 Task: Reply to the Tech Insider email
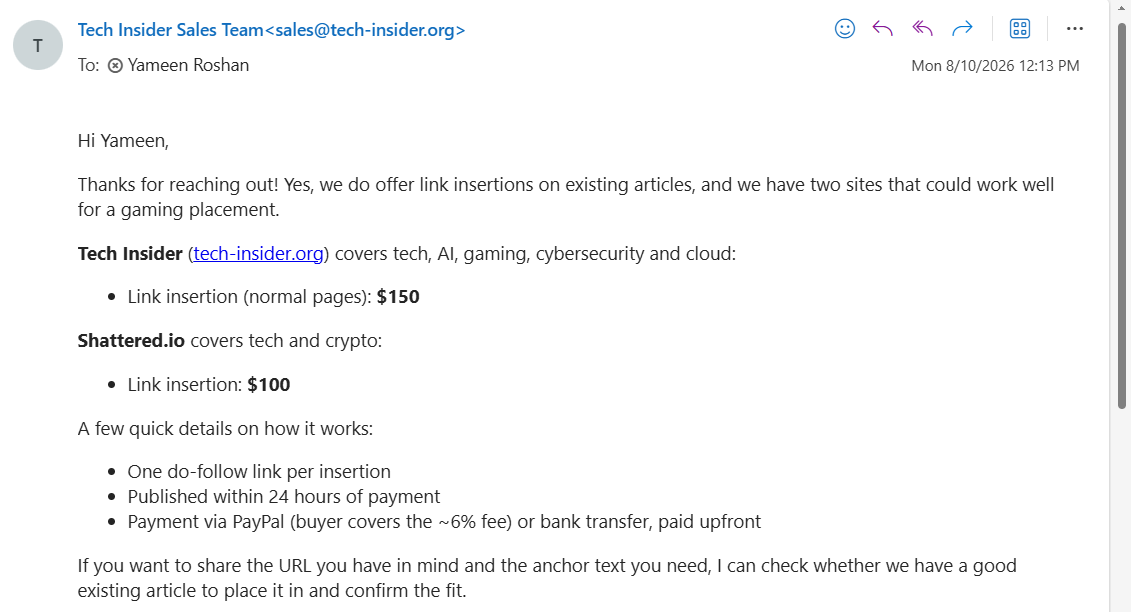point(883,29)
